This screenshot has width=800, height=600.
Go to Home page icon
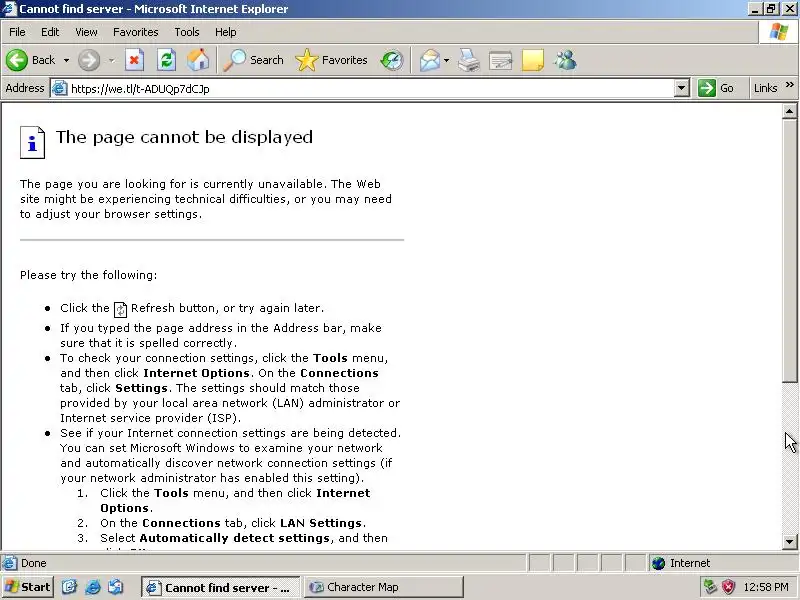pyautogui.click(x=198, y=60)
